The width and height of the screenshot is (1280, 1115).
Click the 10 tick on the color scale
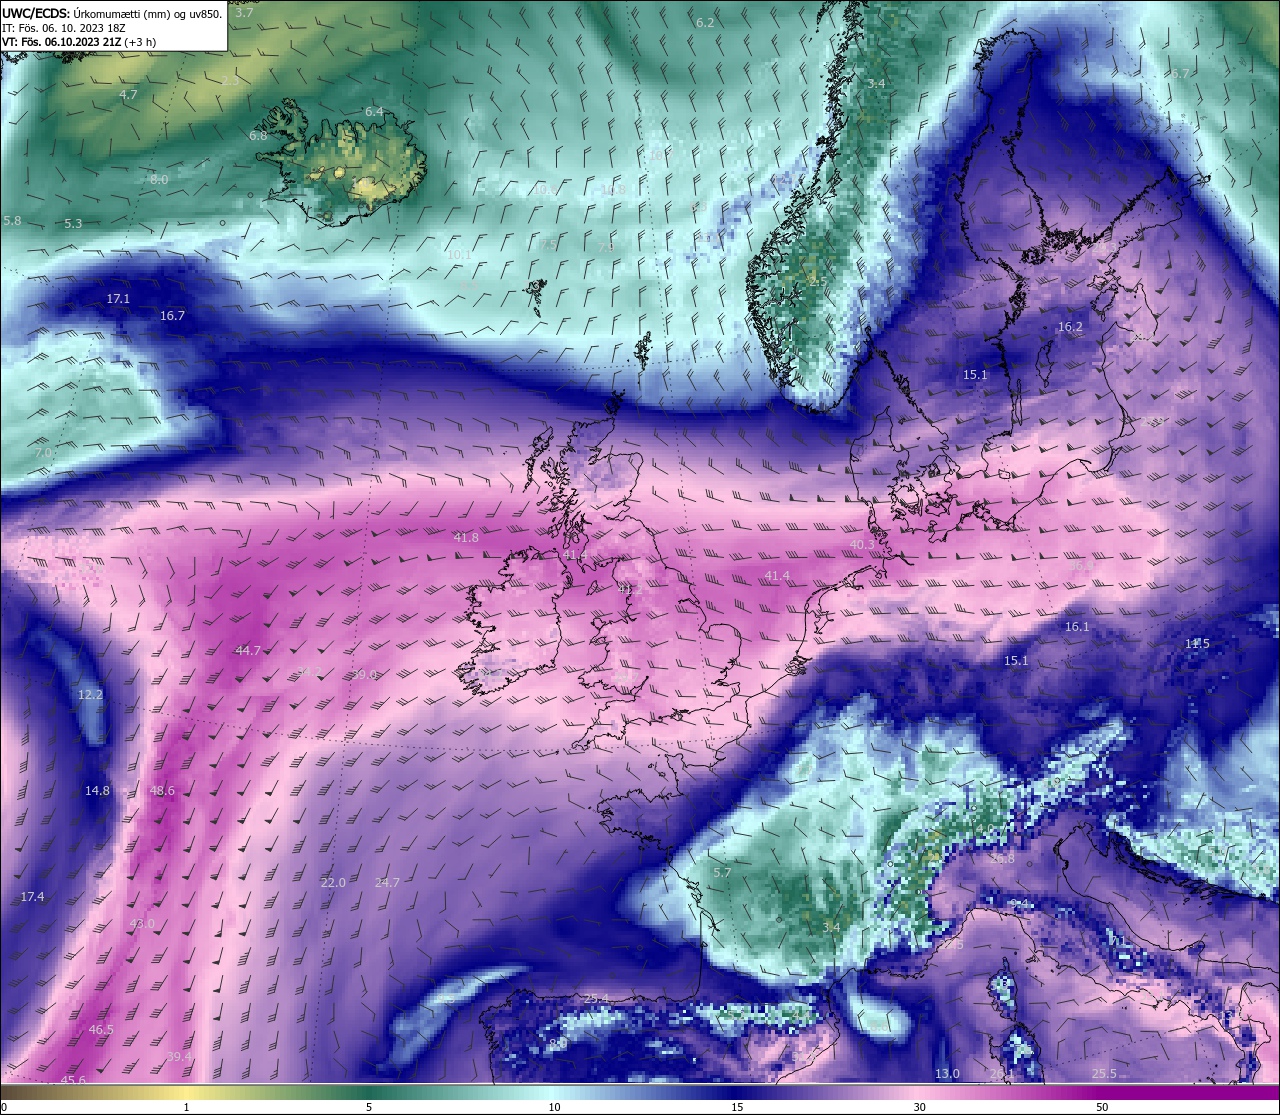553,1107
